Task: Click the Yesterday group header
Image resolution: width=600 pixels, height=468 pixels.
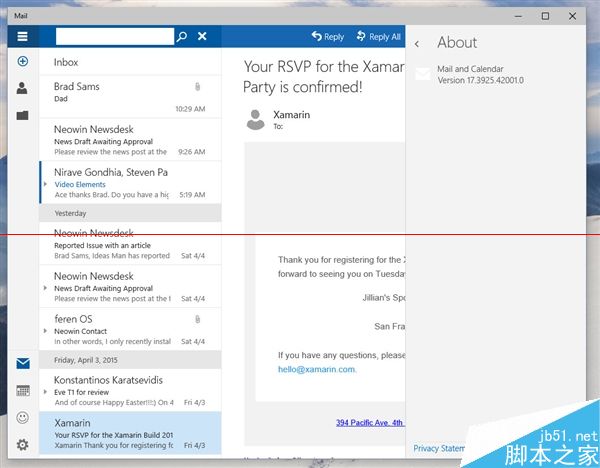Action: [130, 213]
